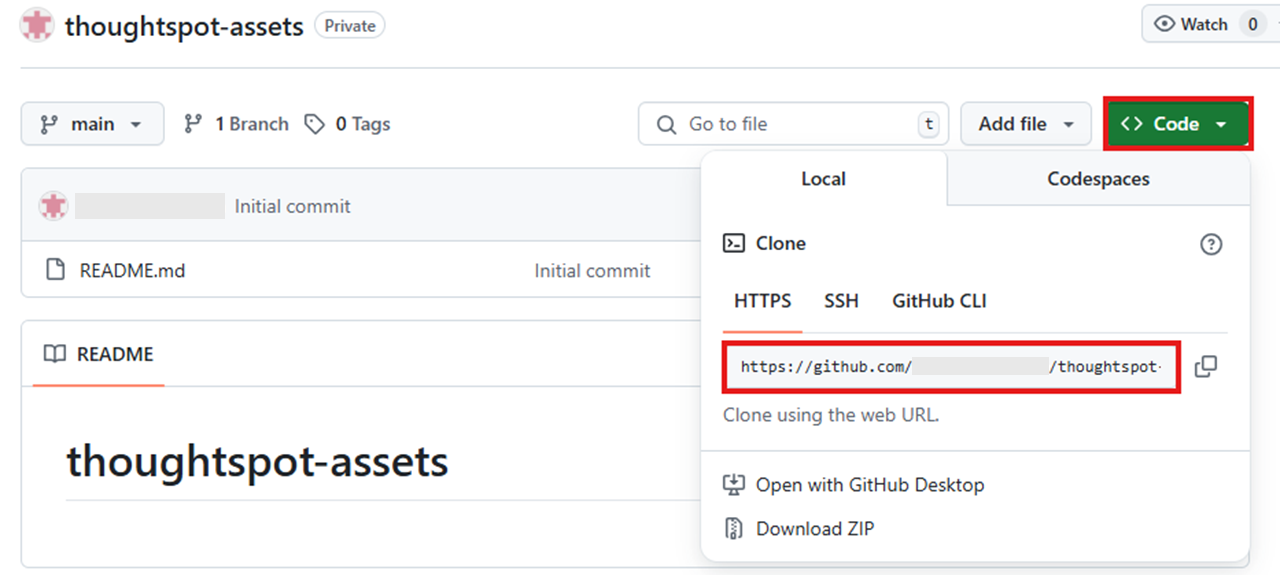
Task: Click the GitHub Desktop icon
Action: [x=734, y=485]
